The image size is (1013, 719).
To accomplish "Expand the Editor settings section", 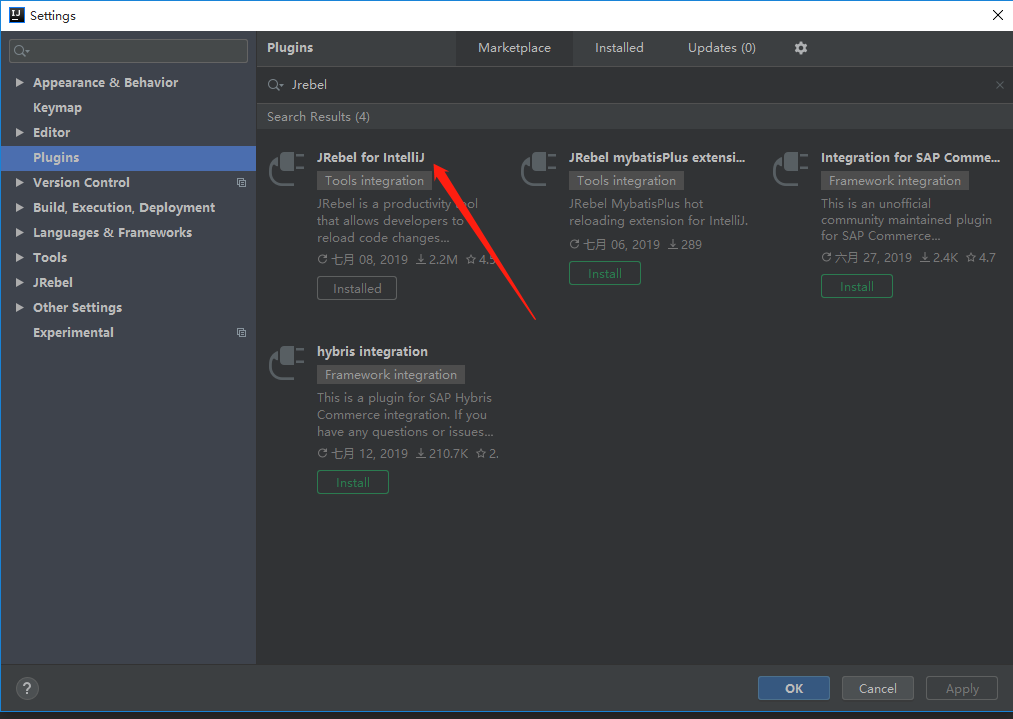I will (19, 132).
